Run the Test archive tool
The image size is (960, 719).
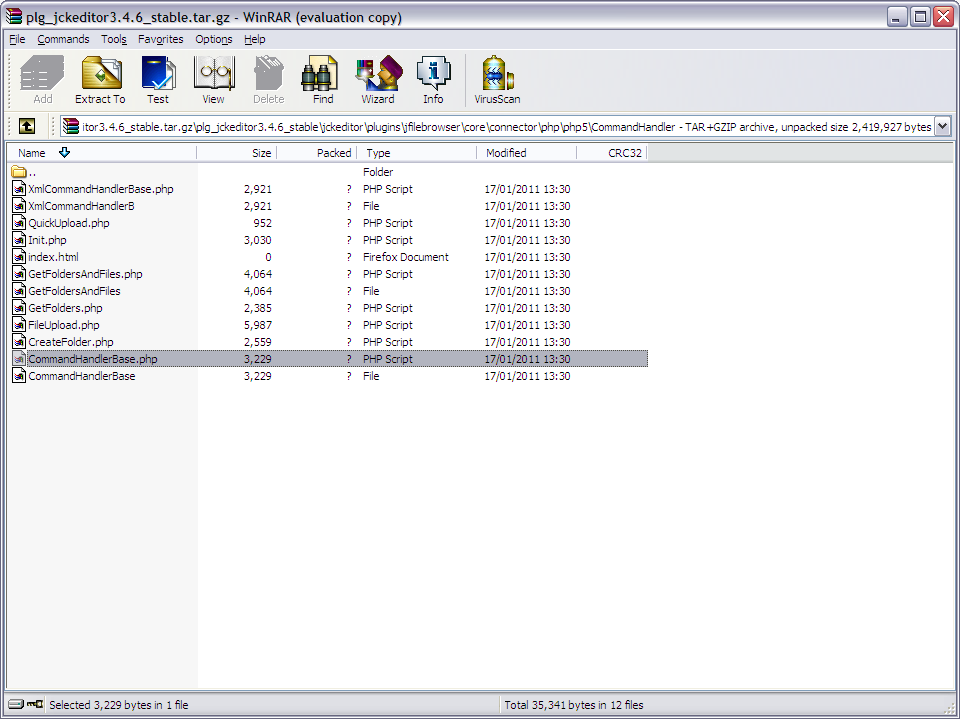[158, 79]
